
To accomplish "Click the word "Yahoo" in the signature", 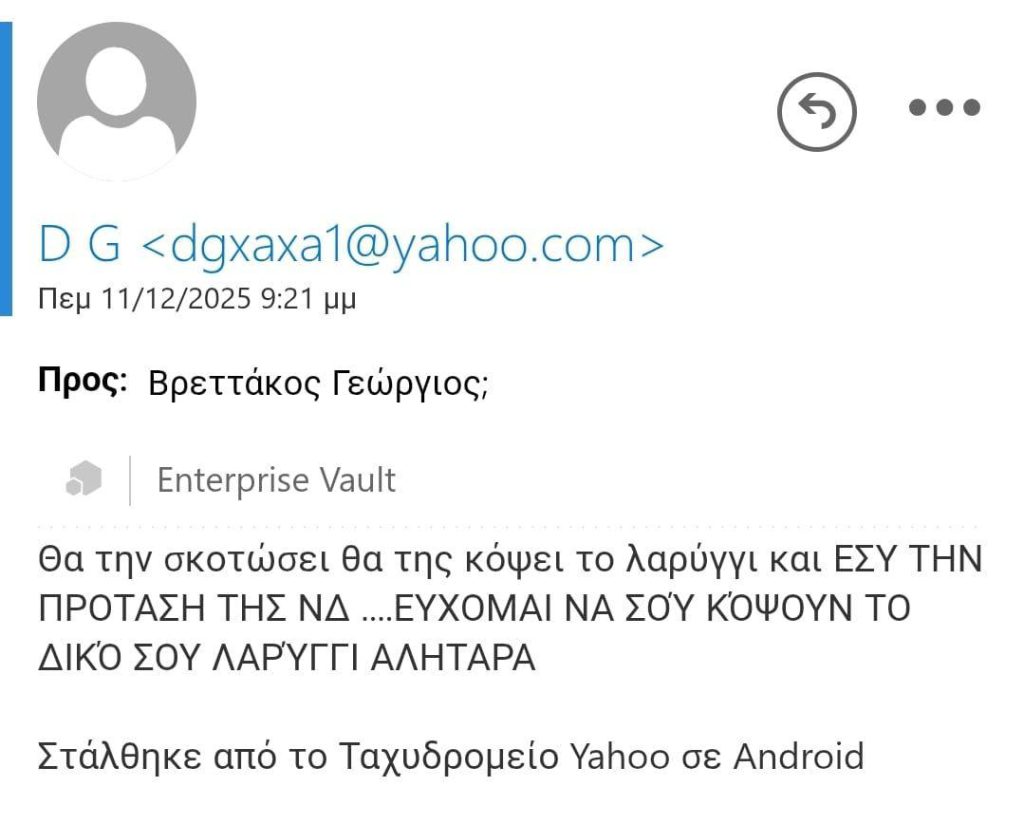I will 618,756.
